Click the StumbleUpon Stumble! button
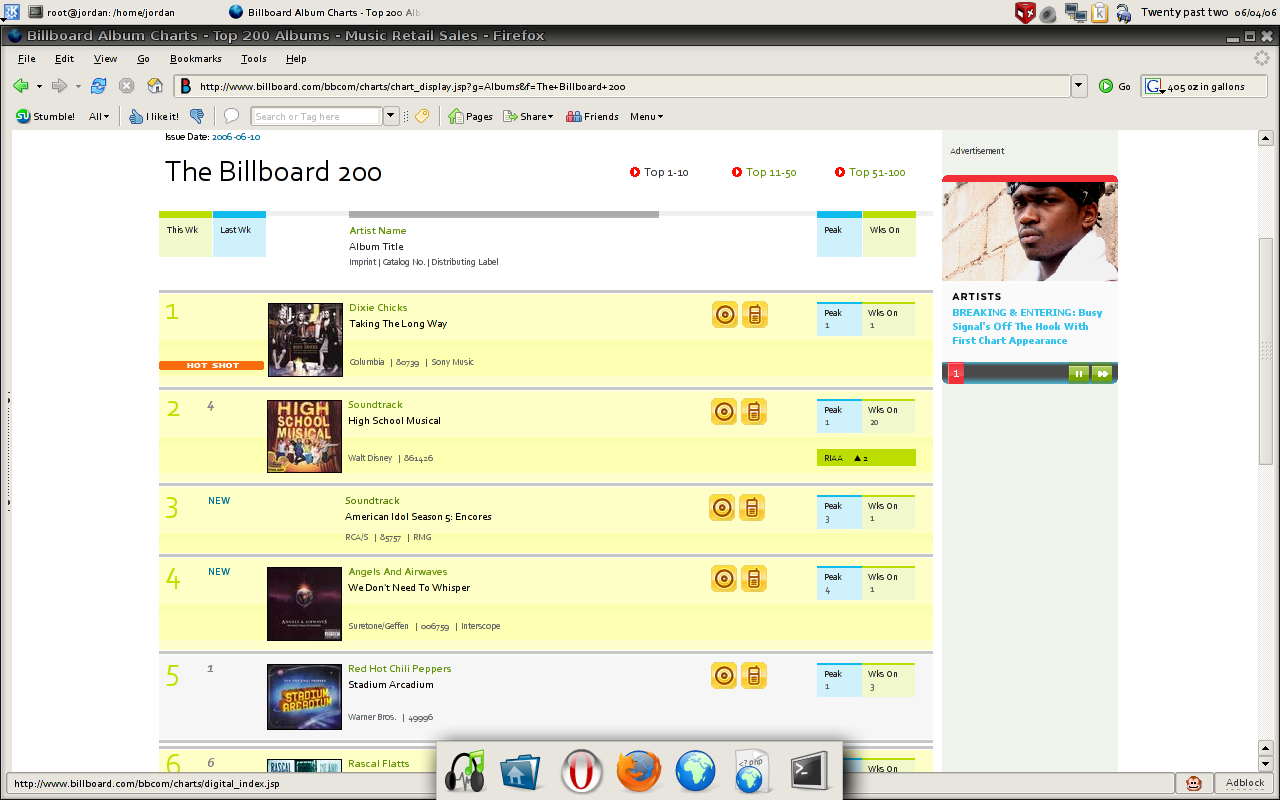The image size is (1280, 800). coord(45,116)
